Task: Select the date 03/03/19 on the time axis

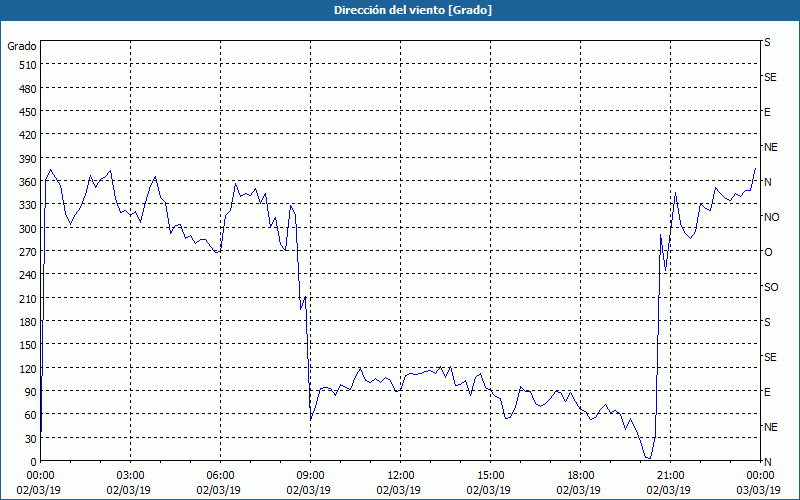Action: (759, 490)
